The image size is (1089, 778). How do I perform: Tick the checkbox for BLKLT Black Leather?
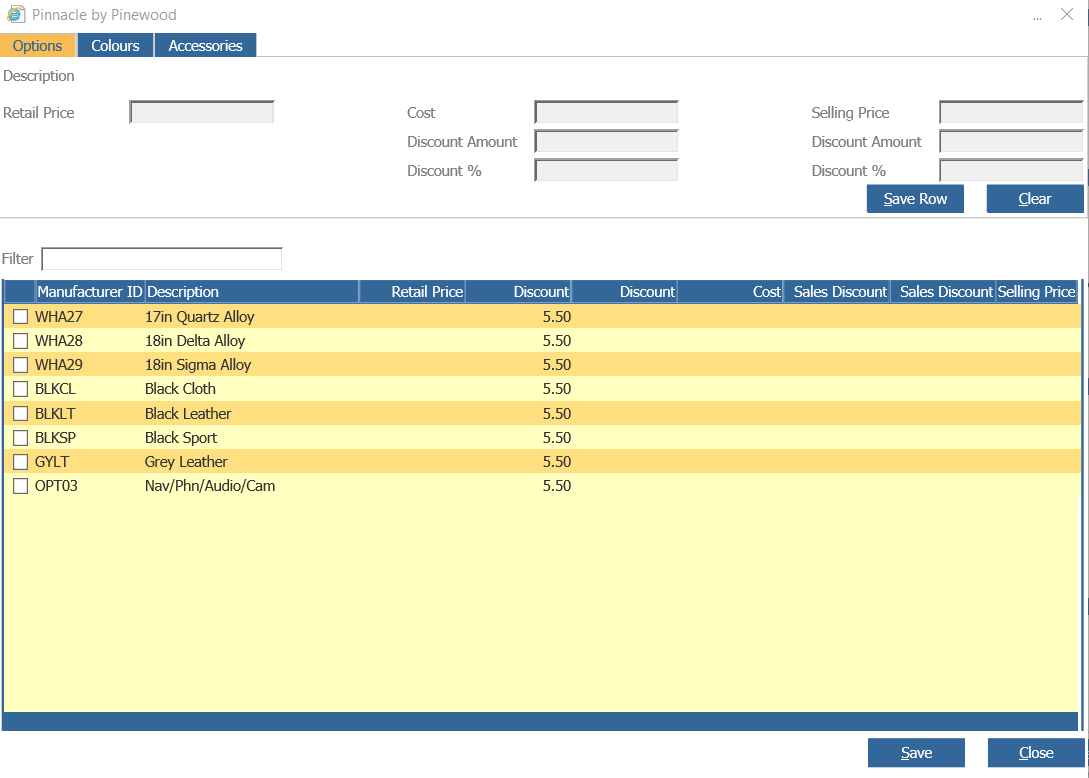point(21,414)
